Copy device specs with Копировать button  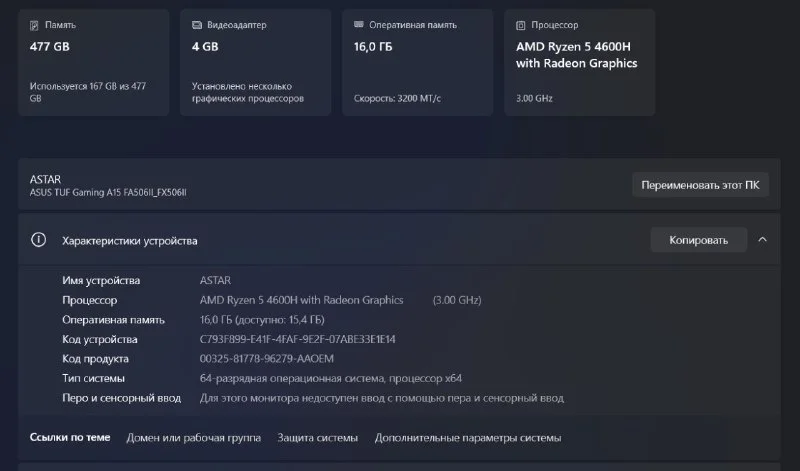pyautogui.click(x=697, y=240)
